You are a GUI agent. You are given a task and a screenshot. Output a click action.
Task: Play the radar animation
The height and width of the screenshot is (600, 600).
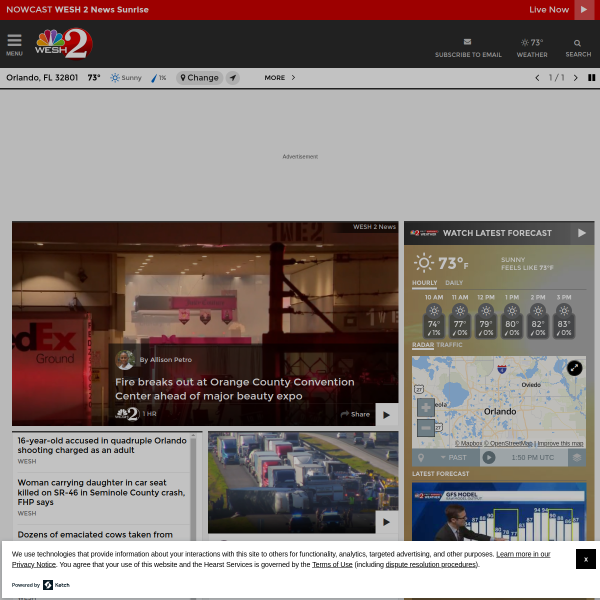tap(488, 457)
